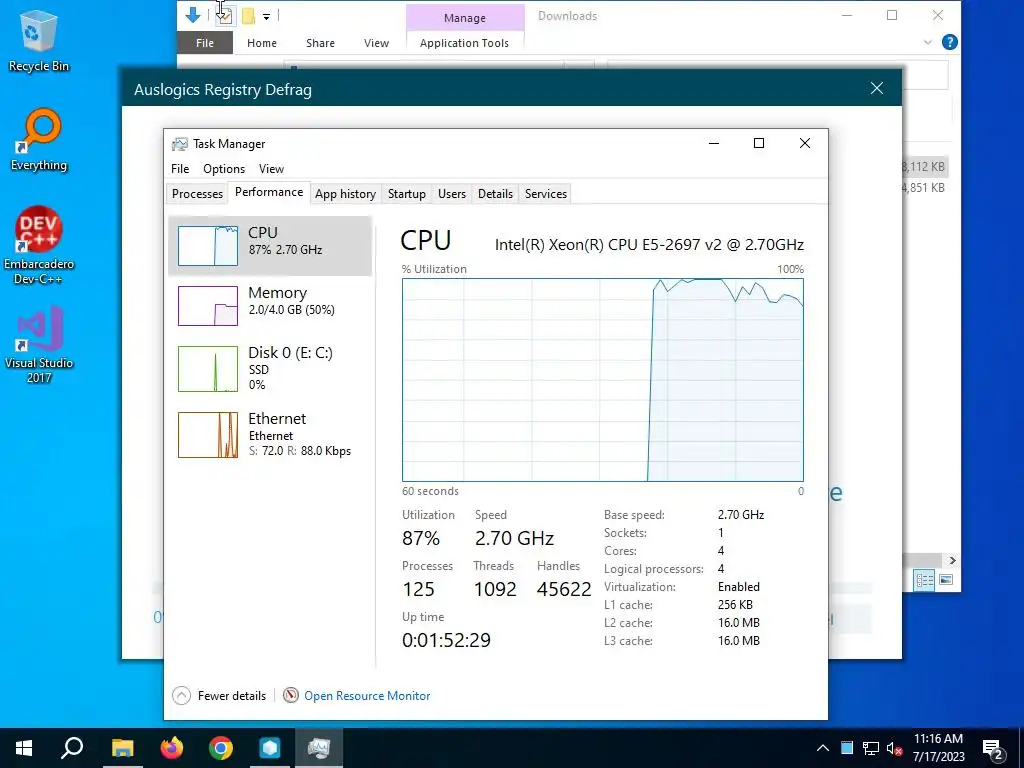This screenshot has height=768, width=1024.
Task: Open Task Manager File menu
Action: pyautogui.click(x=180, y=168)
